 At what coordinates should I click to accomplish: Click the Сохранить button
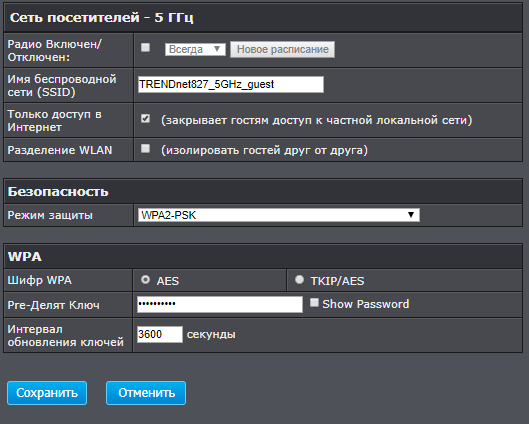[47, 393]
